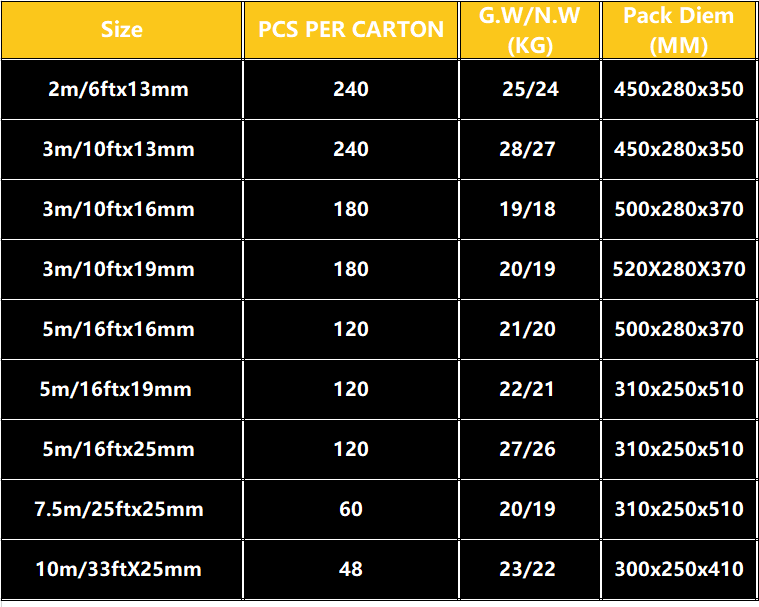Click the PCS PER CARTON header
The width and height of the screenshot is (759, 607).
351,30
